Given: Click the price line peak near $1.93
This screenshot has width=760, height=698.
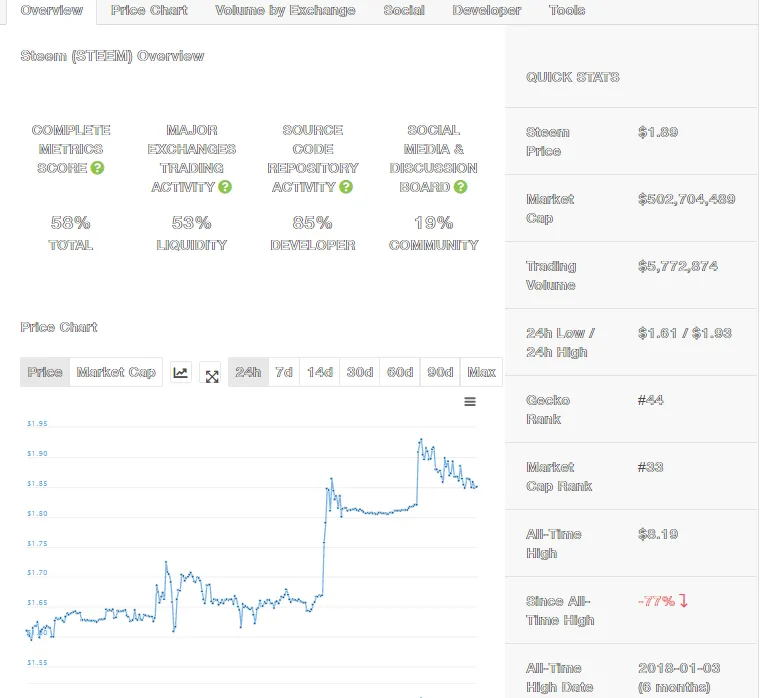Looking at the screenshot, I should [x=421, y=440].
